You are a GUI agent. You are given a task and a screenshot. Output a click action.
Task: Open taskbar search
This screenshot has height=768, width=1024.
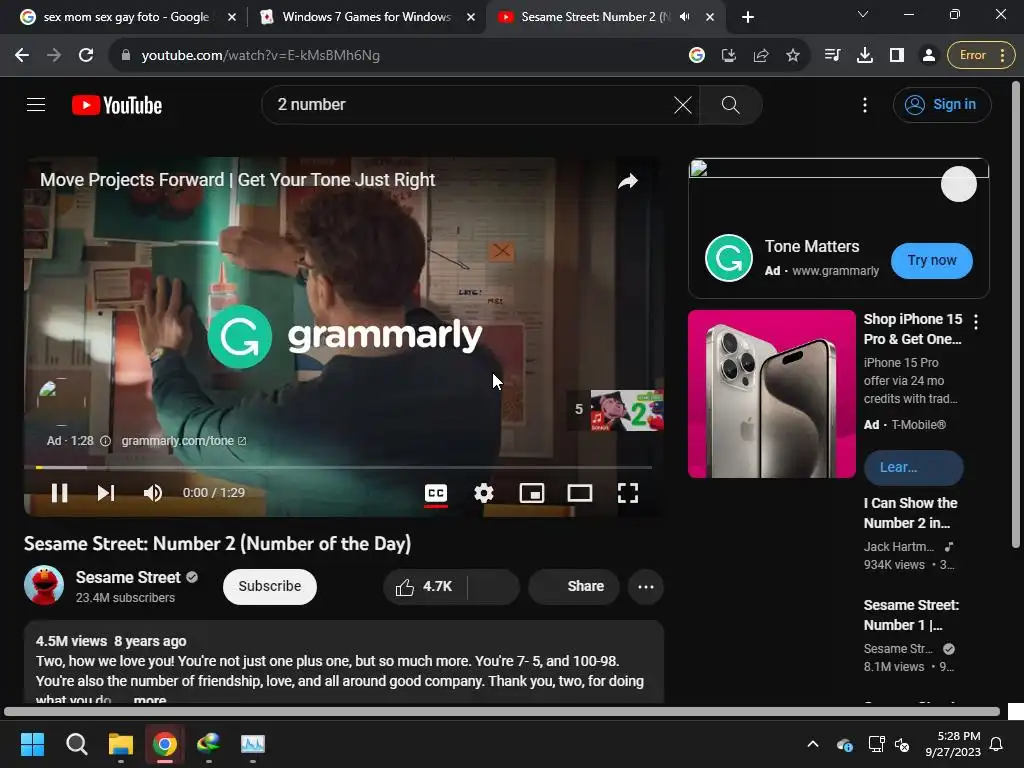click(x=76, y=744)
